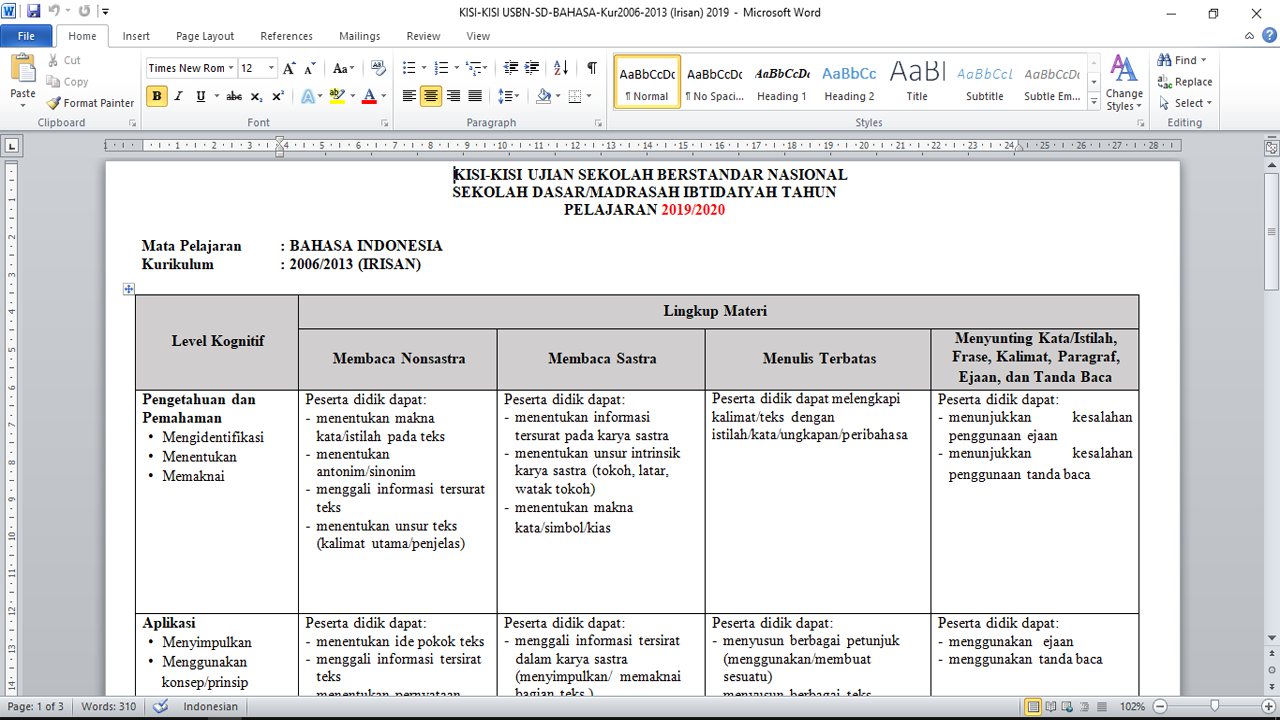Click the 102% zoom level

[x=1132, y=706]
